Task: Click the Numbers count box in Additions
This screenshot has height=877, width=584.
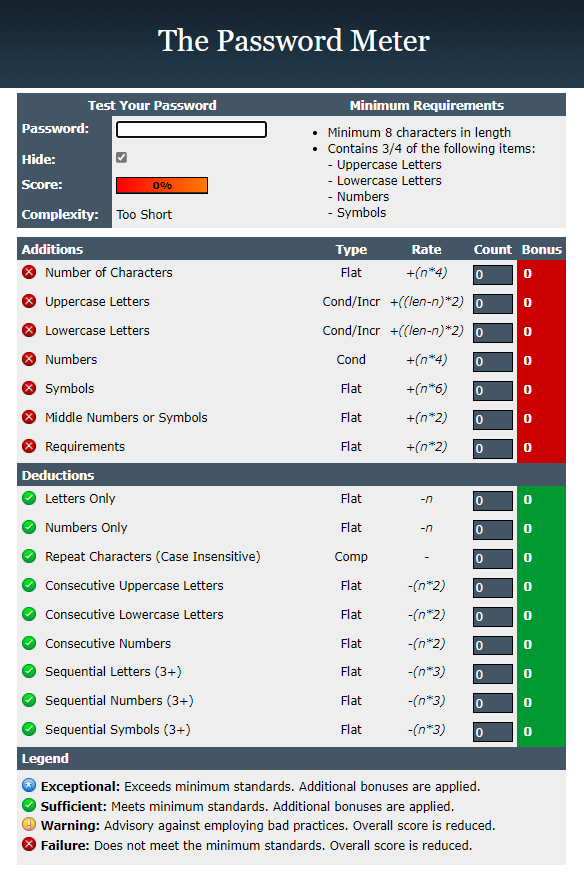Action: point(493,361)
